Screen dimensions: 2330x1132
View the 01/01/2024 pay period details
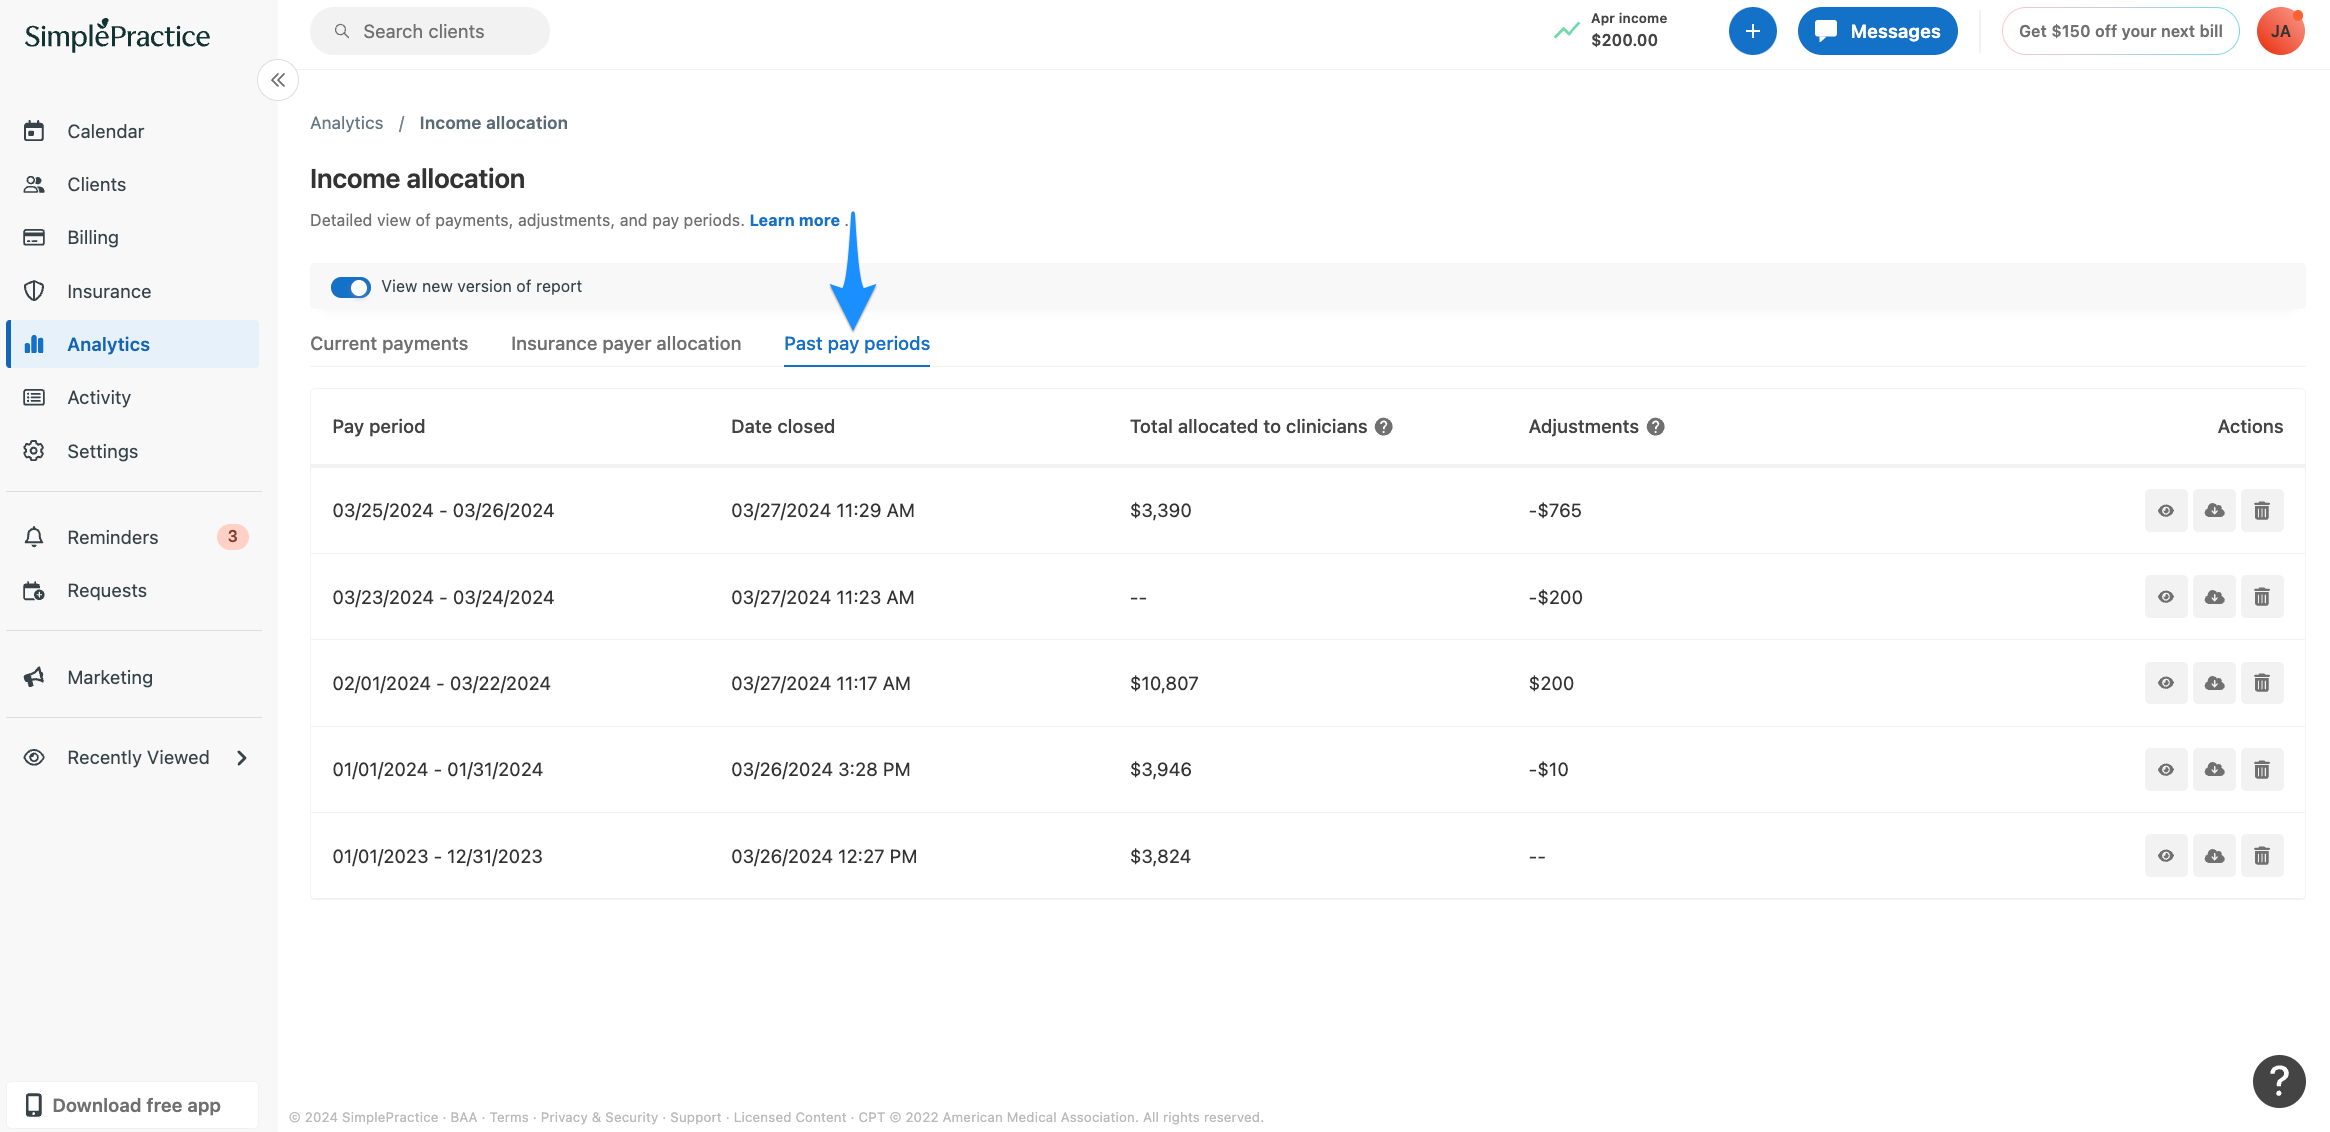point(2166,769)
